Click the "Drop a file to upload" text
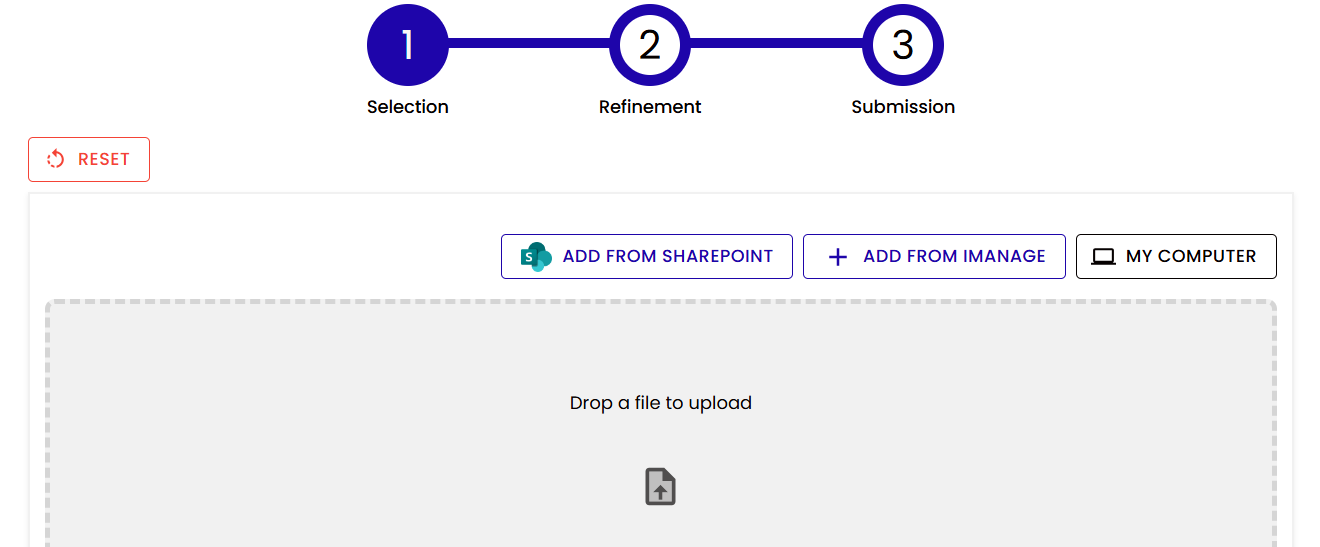Image resolution: width=1320 pixels, height=547 pixels. (660, 403)
